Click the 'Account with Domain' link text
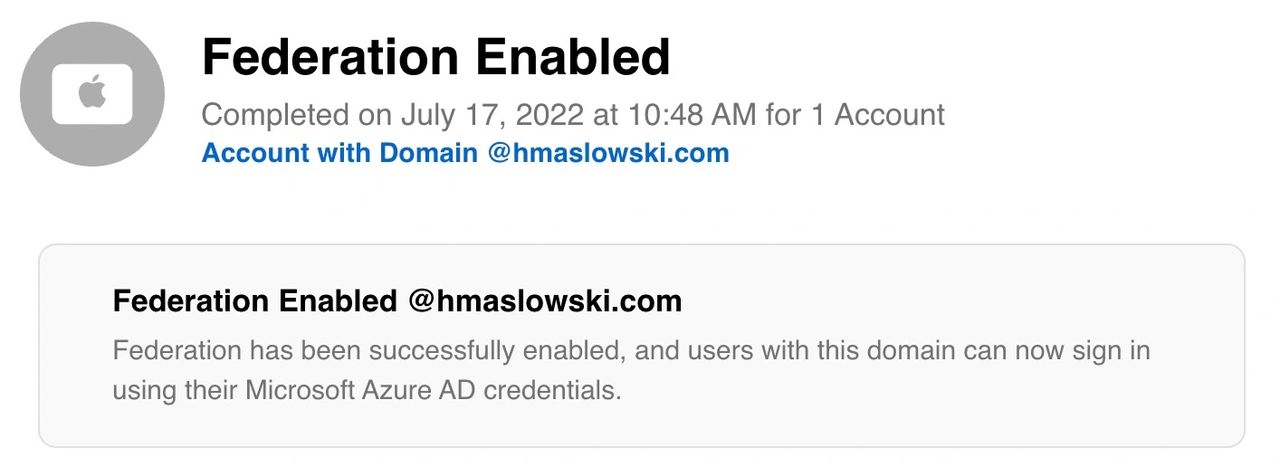Screen dimensions: 1280x467 point(340,153)
